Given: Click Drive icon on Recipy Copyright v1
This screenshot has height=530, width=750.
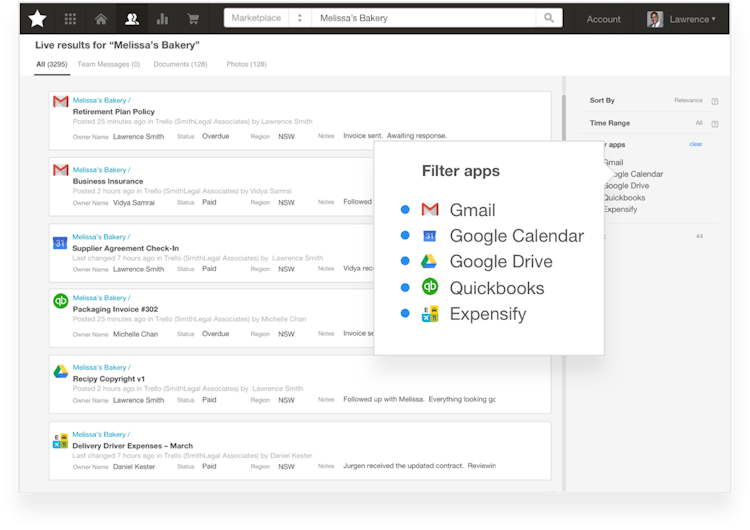Looking at the screenshot, I should pos(60,371).
